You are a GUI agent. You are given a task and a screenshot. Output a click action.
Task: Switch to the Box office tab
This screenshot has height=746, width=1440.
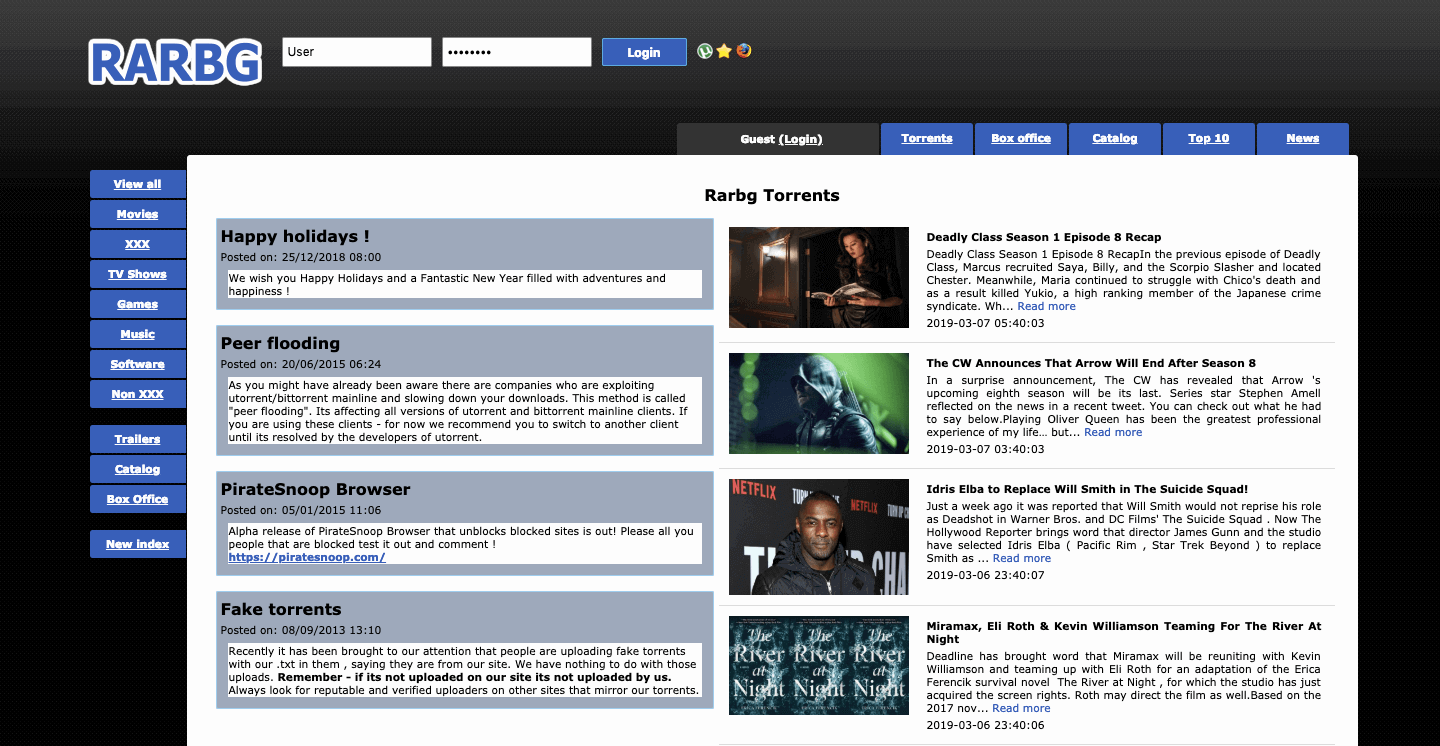pos(1021,139)
